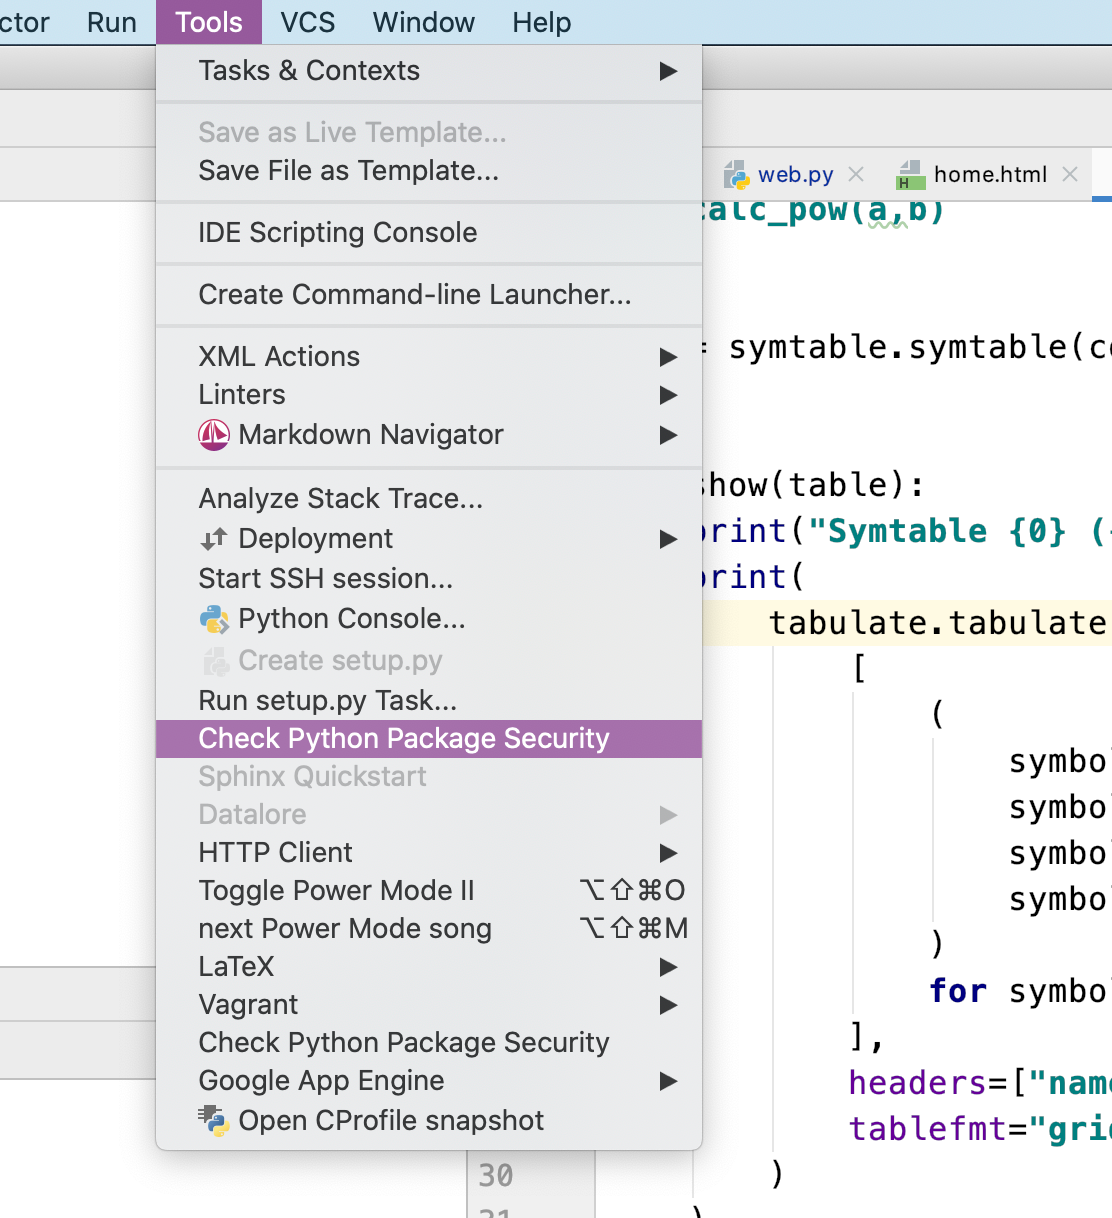
Task: Click the web.py Python file icon
Action: tap(737, 175)
